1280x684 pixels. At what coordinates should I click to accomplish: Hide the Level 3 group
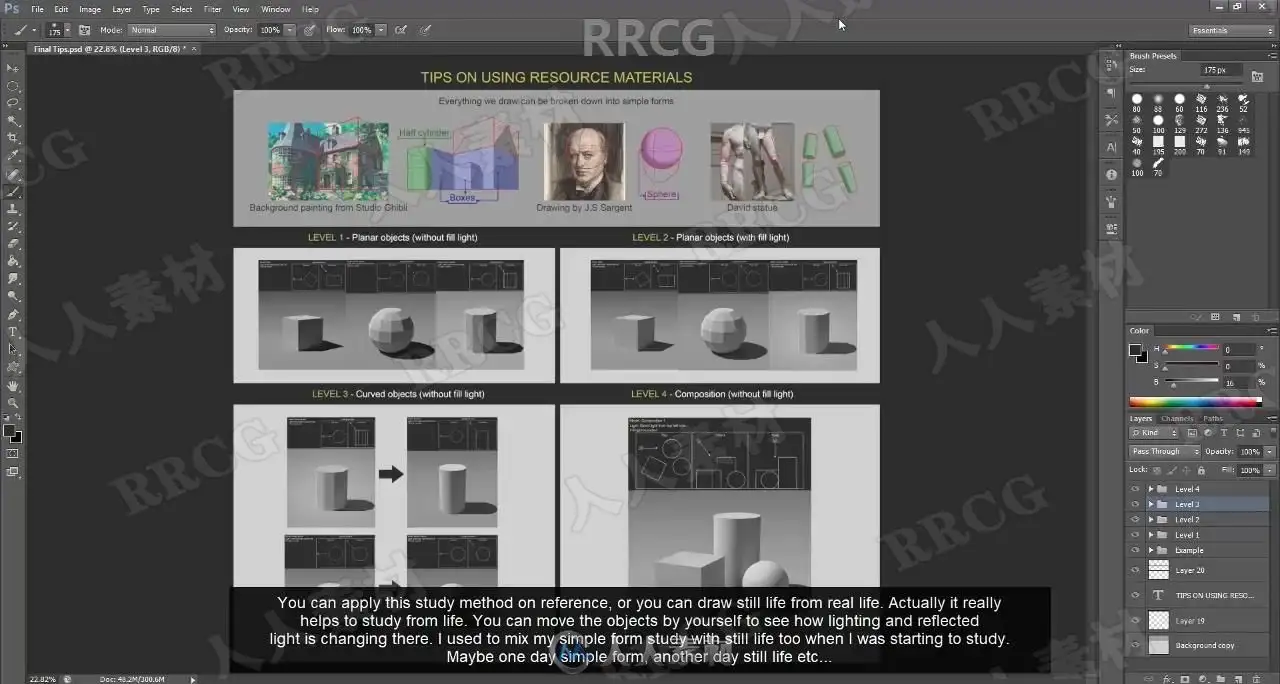[1135, 504]
